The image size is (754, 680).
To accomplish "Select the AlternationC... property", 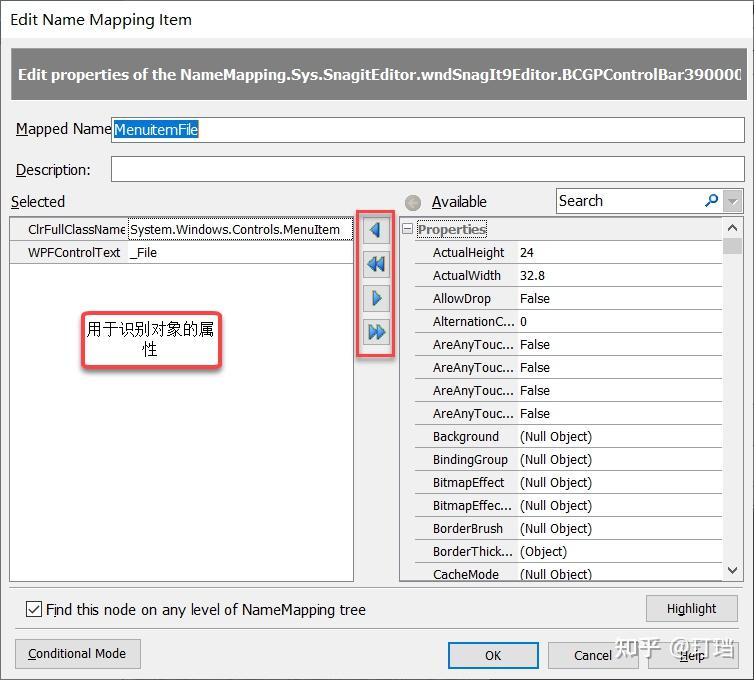I will [568, 321].
